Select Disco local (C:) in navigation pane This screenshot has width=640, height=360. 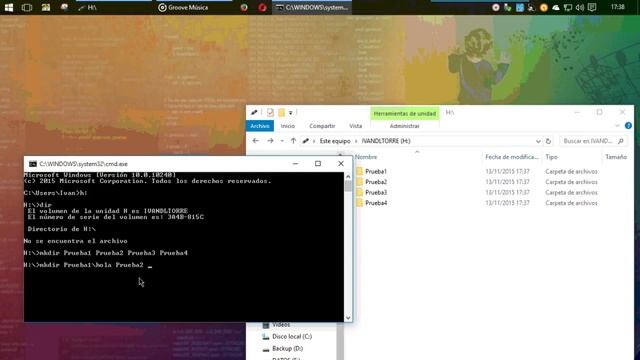(x=292, y=337)
